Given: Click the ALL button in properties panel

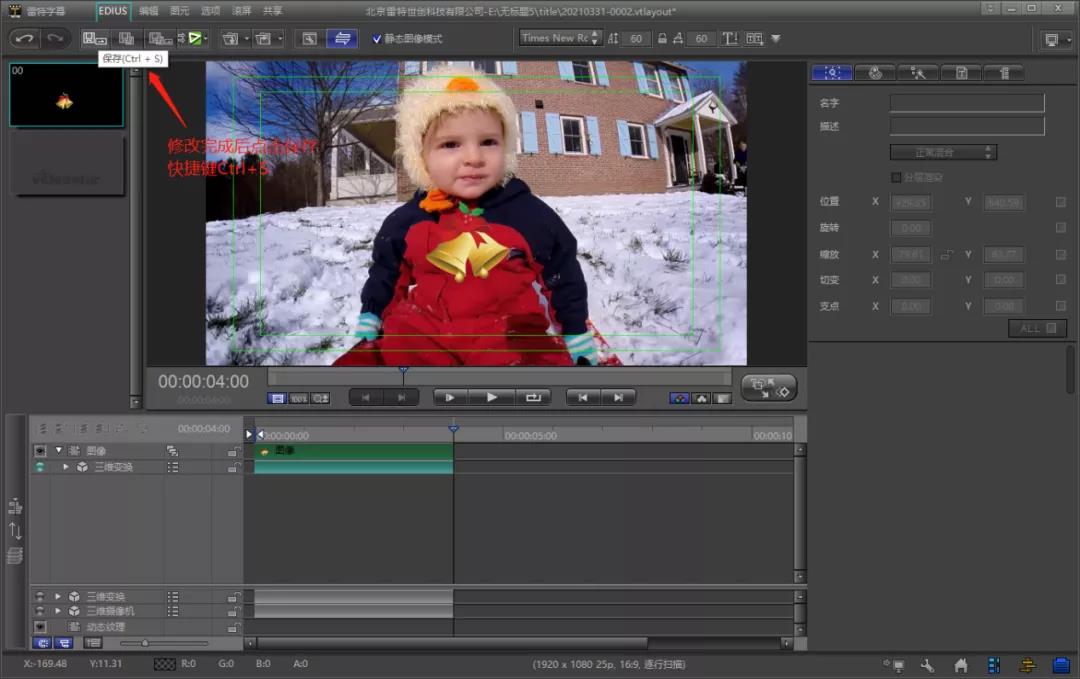Looking at the screenshot, I should tap(1037, 328).
